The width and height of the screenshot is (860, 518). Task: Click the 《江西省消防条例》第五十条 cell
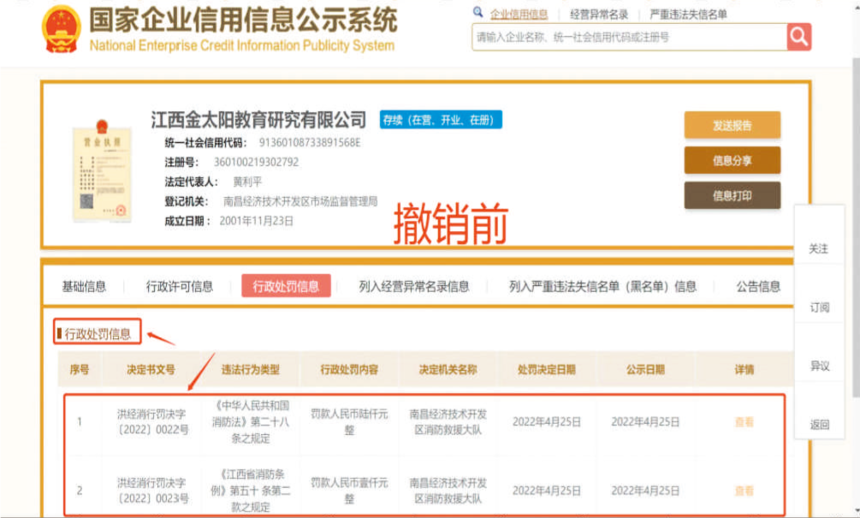(251, 491)
